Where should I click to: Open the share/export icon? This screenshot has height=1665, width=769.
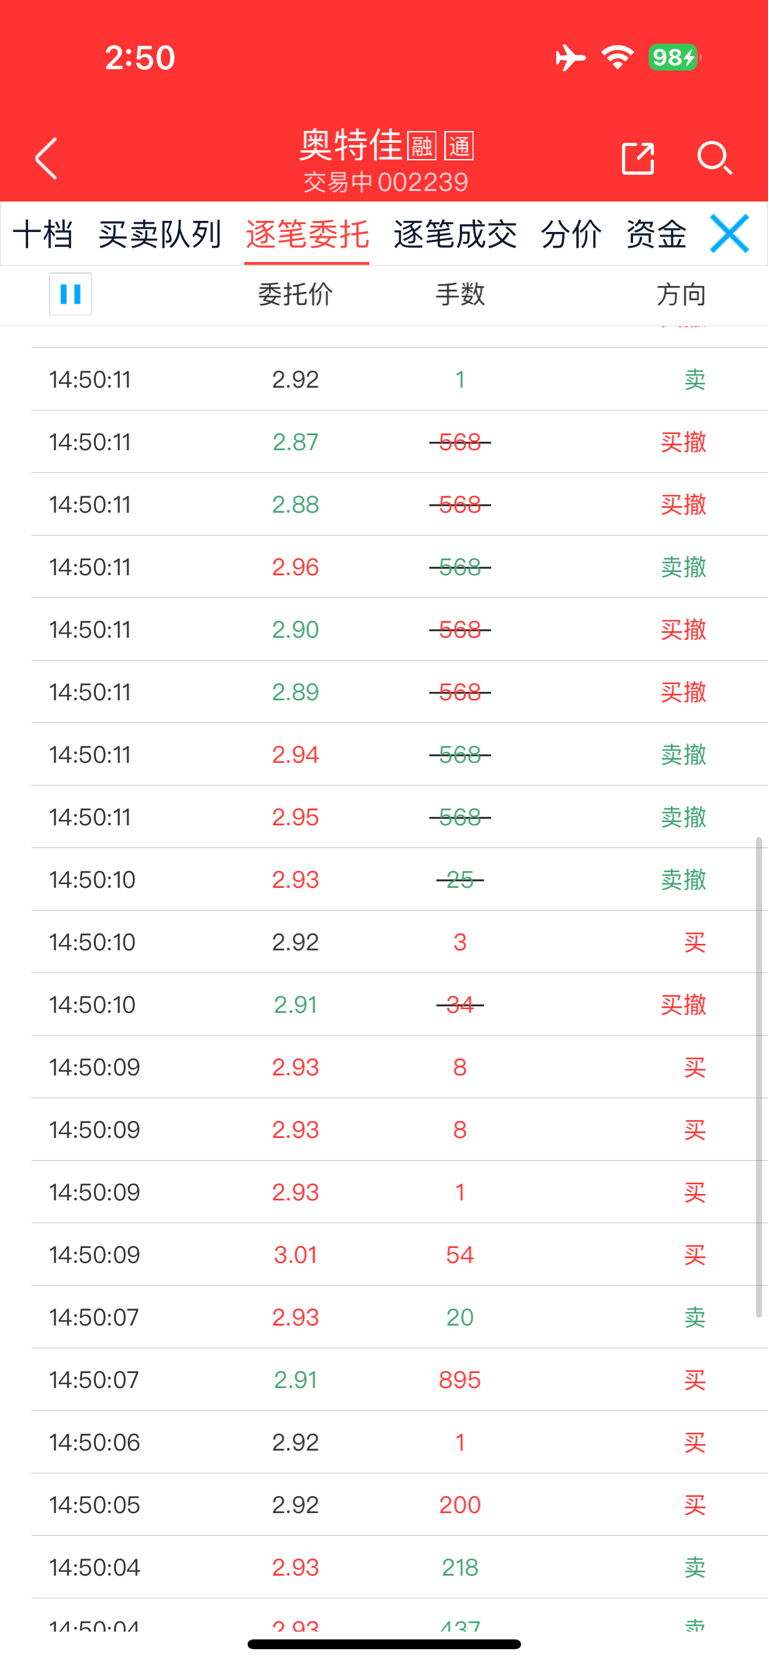[x=637, y=158]
